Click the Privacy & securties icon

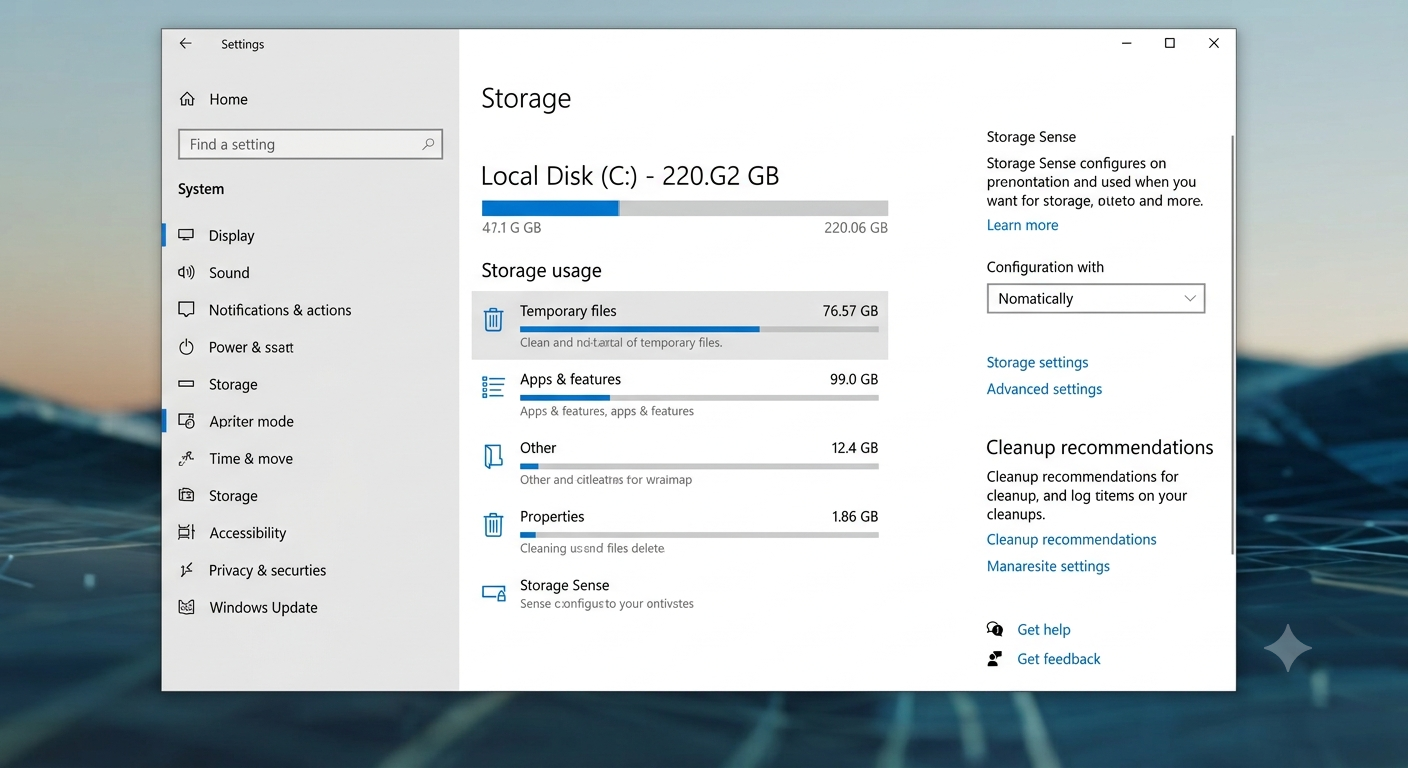(186, 570)
